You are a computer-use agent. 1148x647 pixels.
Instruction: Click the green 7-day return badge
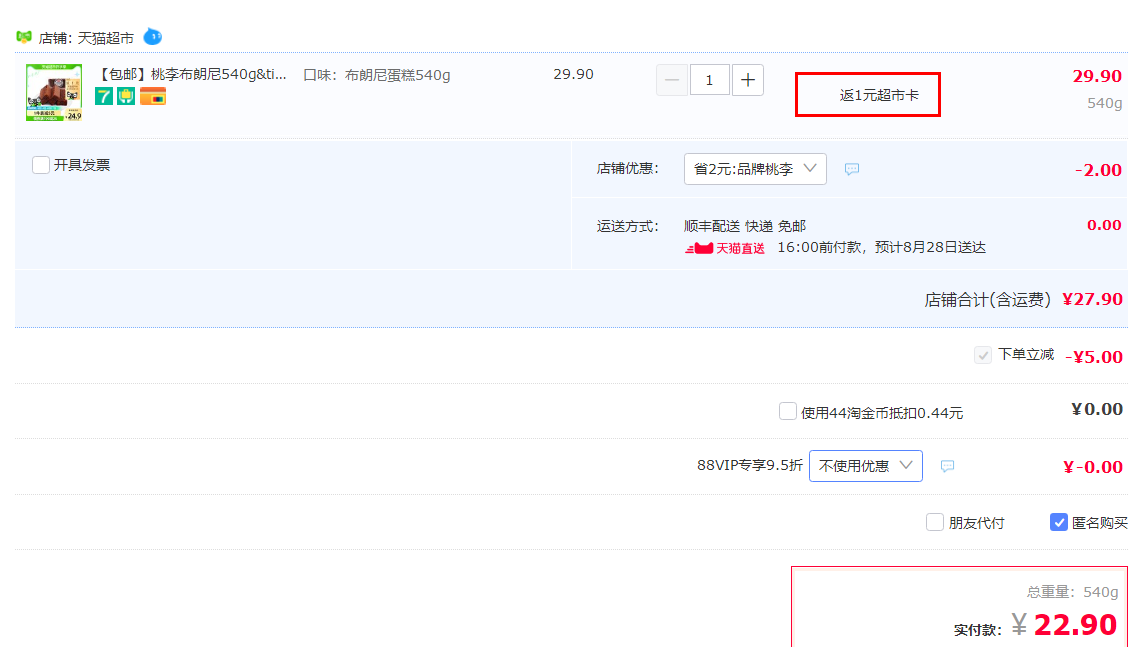(x=104, y=96)
